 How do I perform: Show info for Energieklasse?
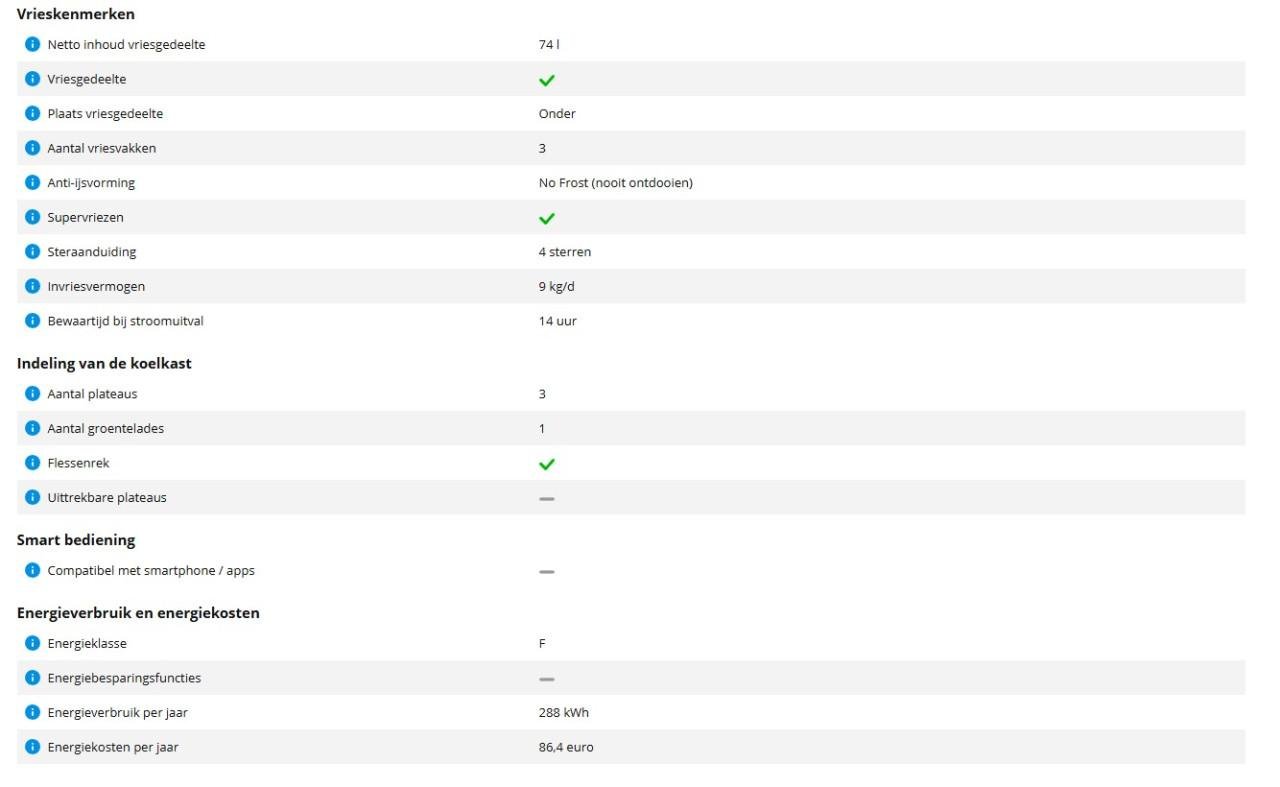[x=32, y=644]
